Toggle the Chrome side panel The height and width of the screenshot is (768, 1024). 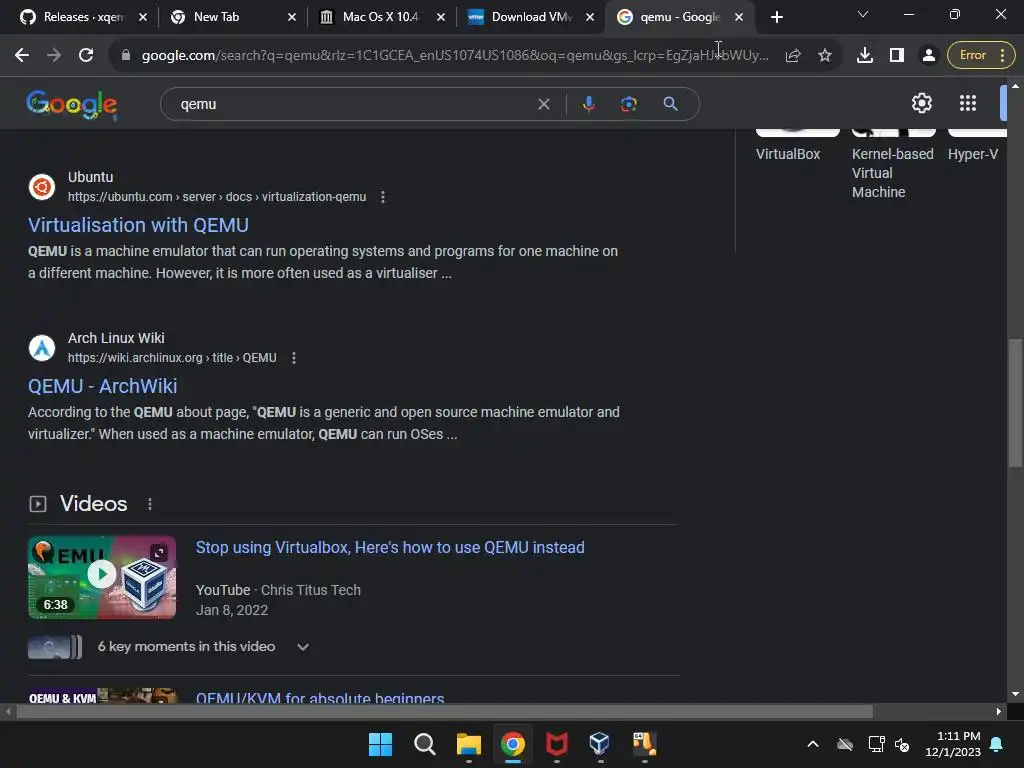click(x=897, y=56)
